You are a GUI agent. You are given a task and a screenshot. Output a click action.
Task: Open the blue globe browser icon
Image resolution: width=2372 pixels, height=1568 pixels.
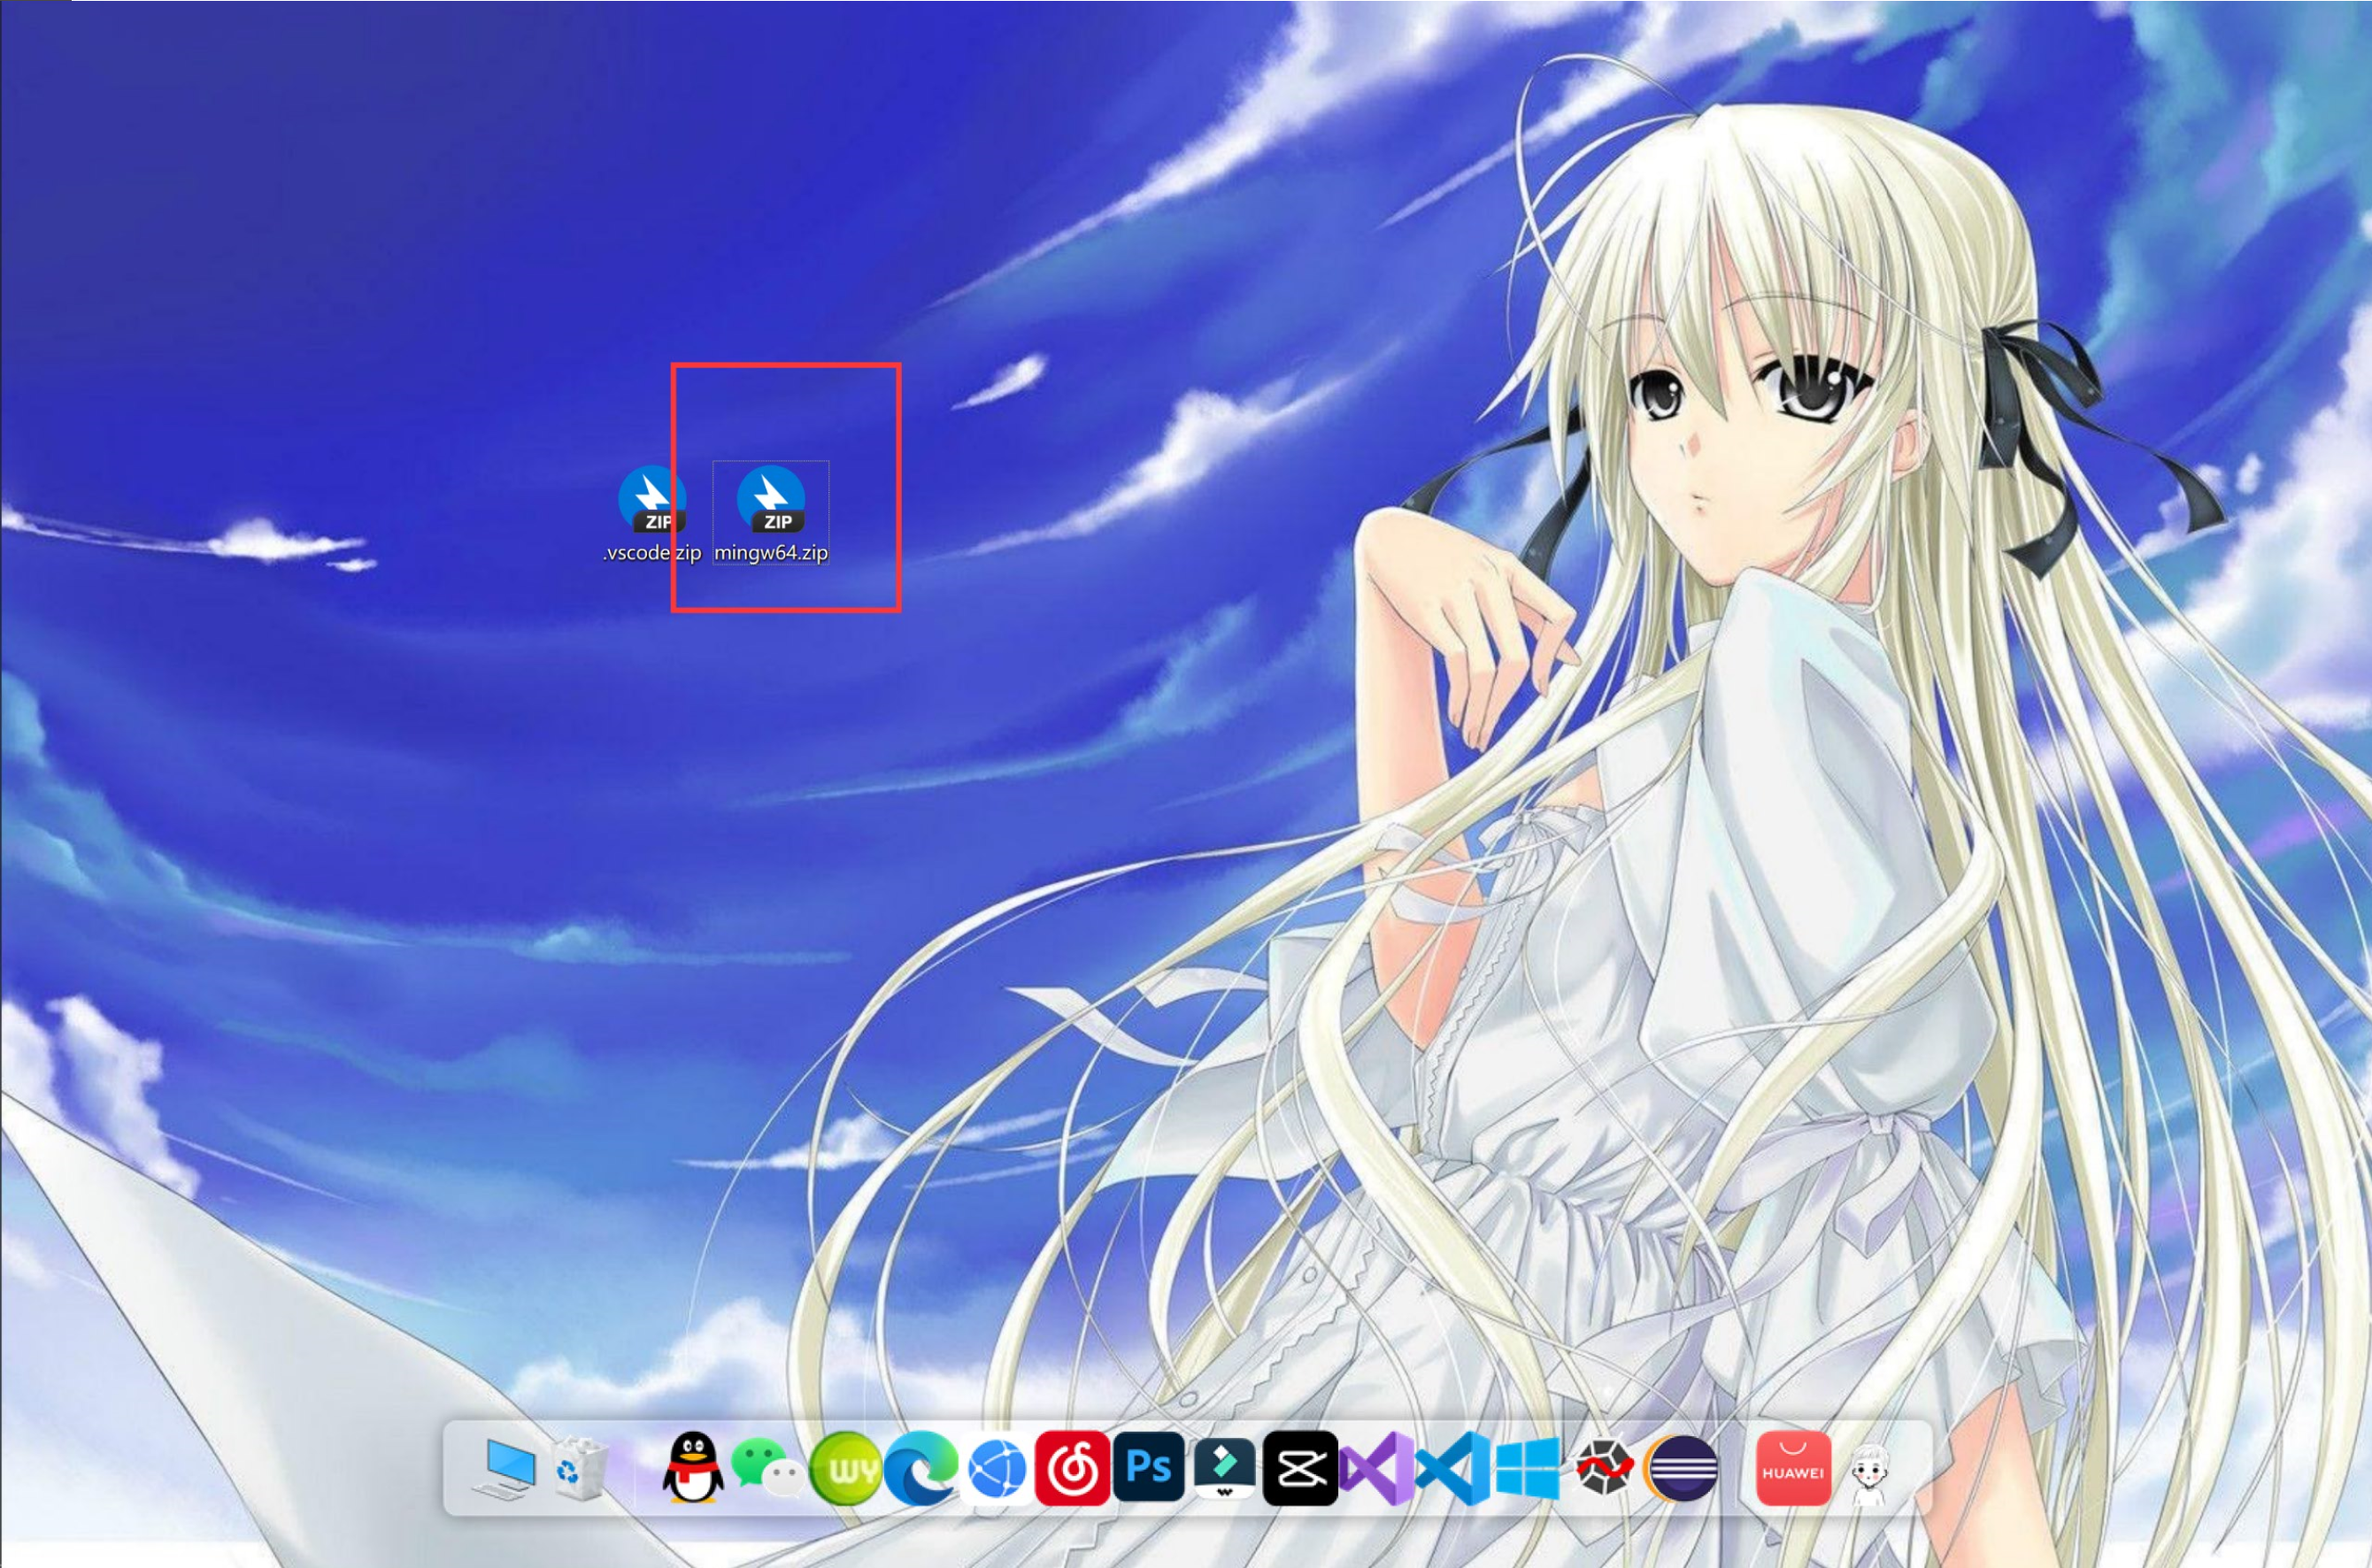[x=997, y=1468]
